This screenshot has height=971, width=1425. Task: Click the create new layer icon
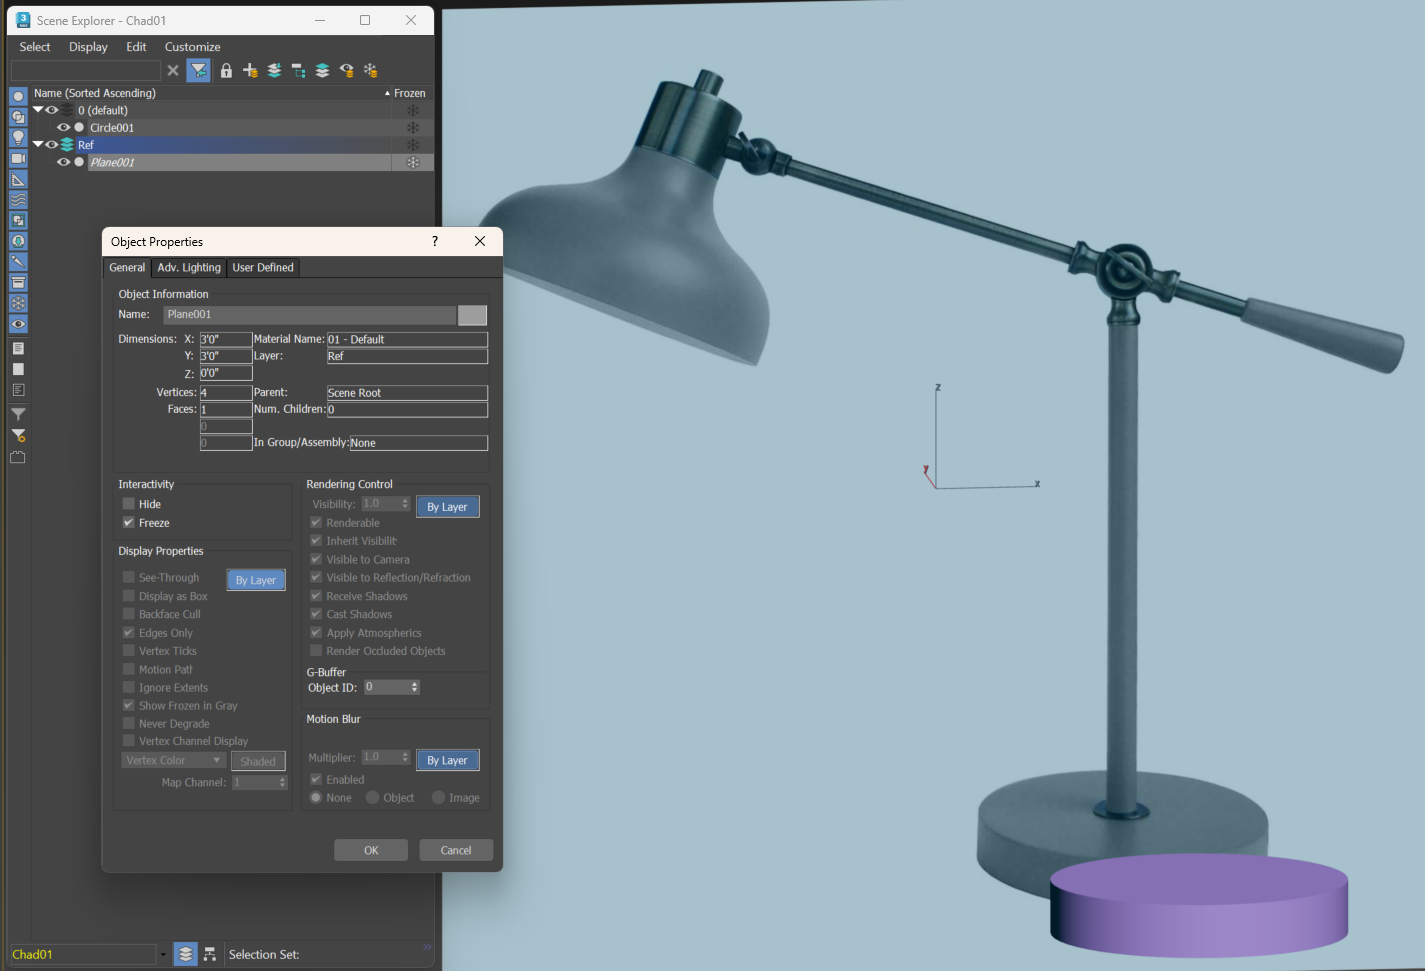pyautogui.click(x=250, y=70)
